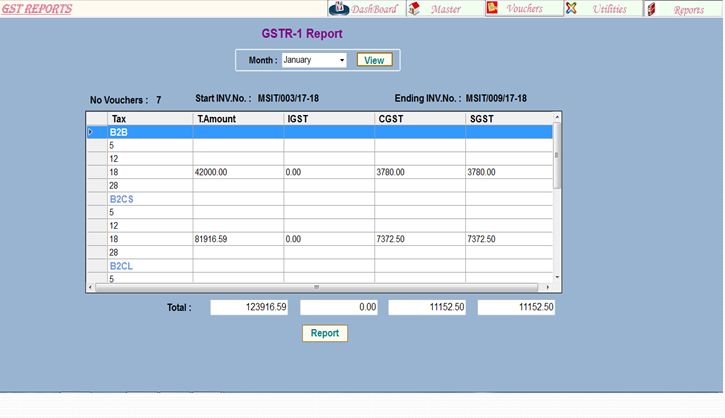
Task: Click the Vouchers icon
Action: 492,8
